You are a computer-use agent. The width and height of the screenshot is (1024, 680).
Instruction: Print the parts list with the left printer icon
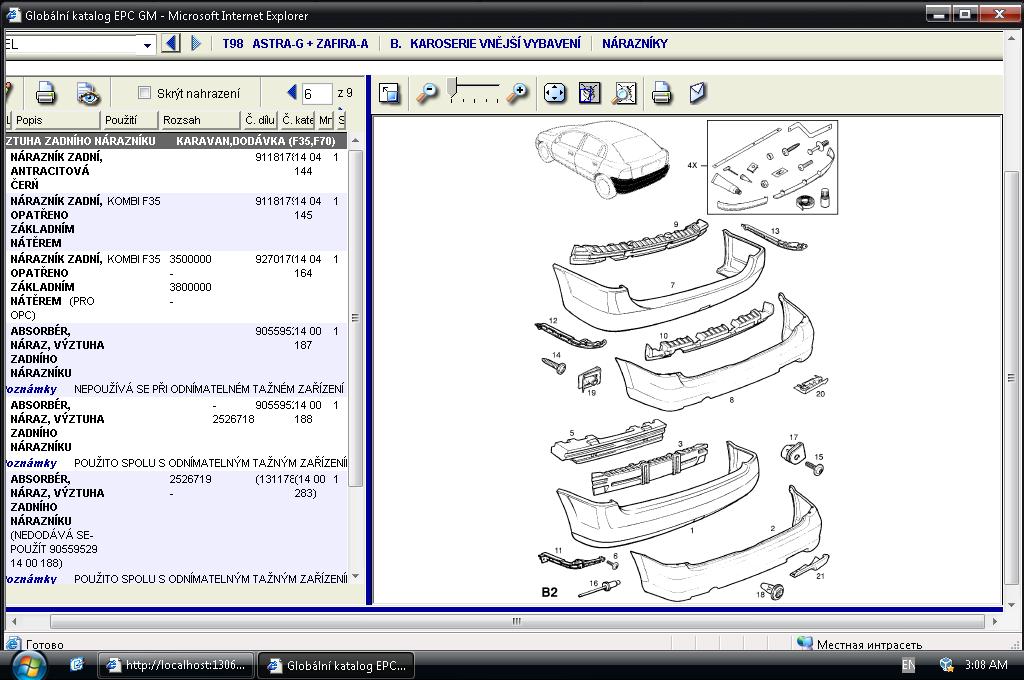point(46,94)
